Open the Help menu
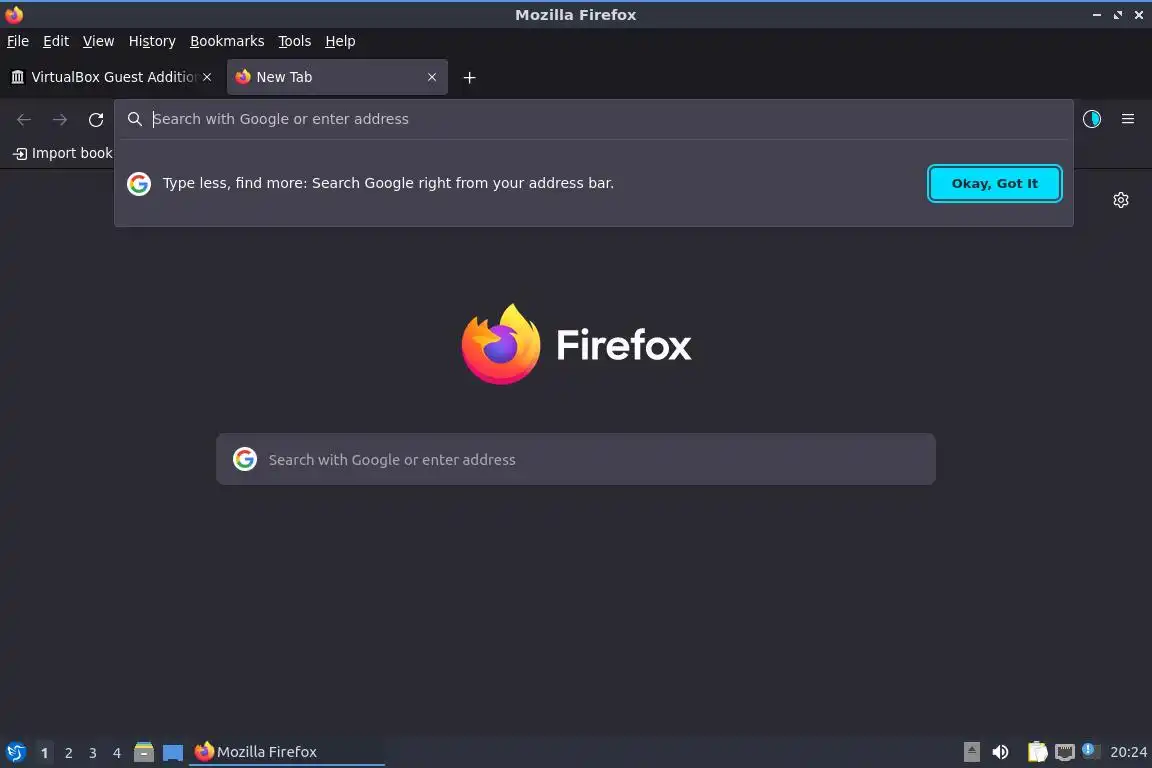Image resolution: width=1152 pixels, height=768 pixels. 340,41
